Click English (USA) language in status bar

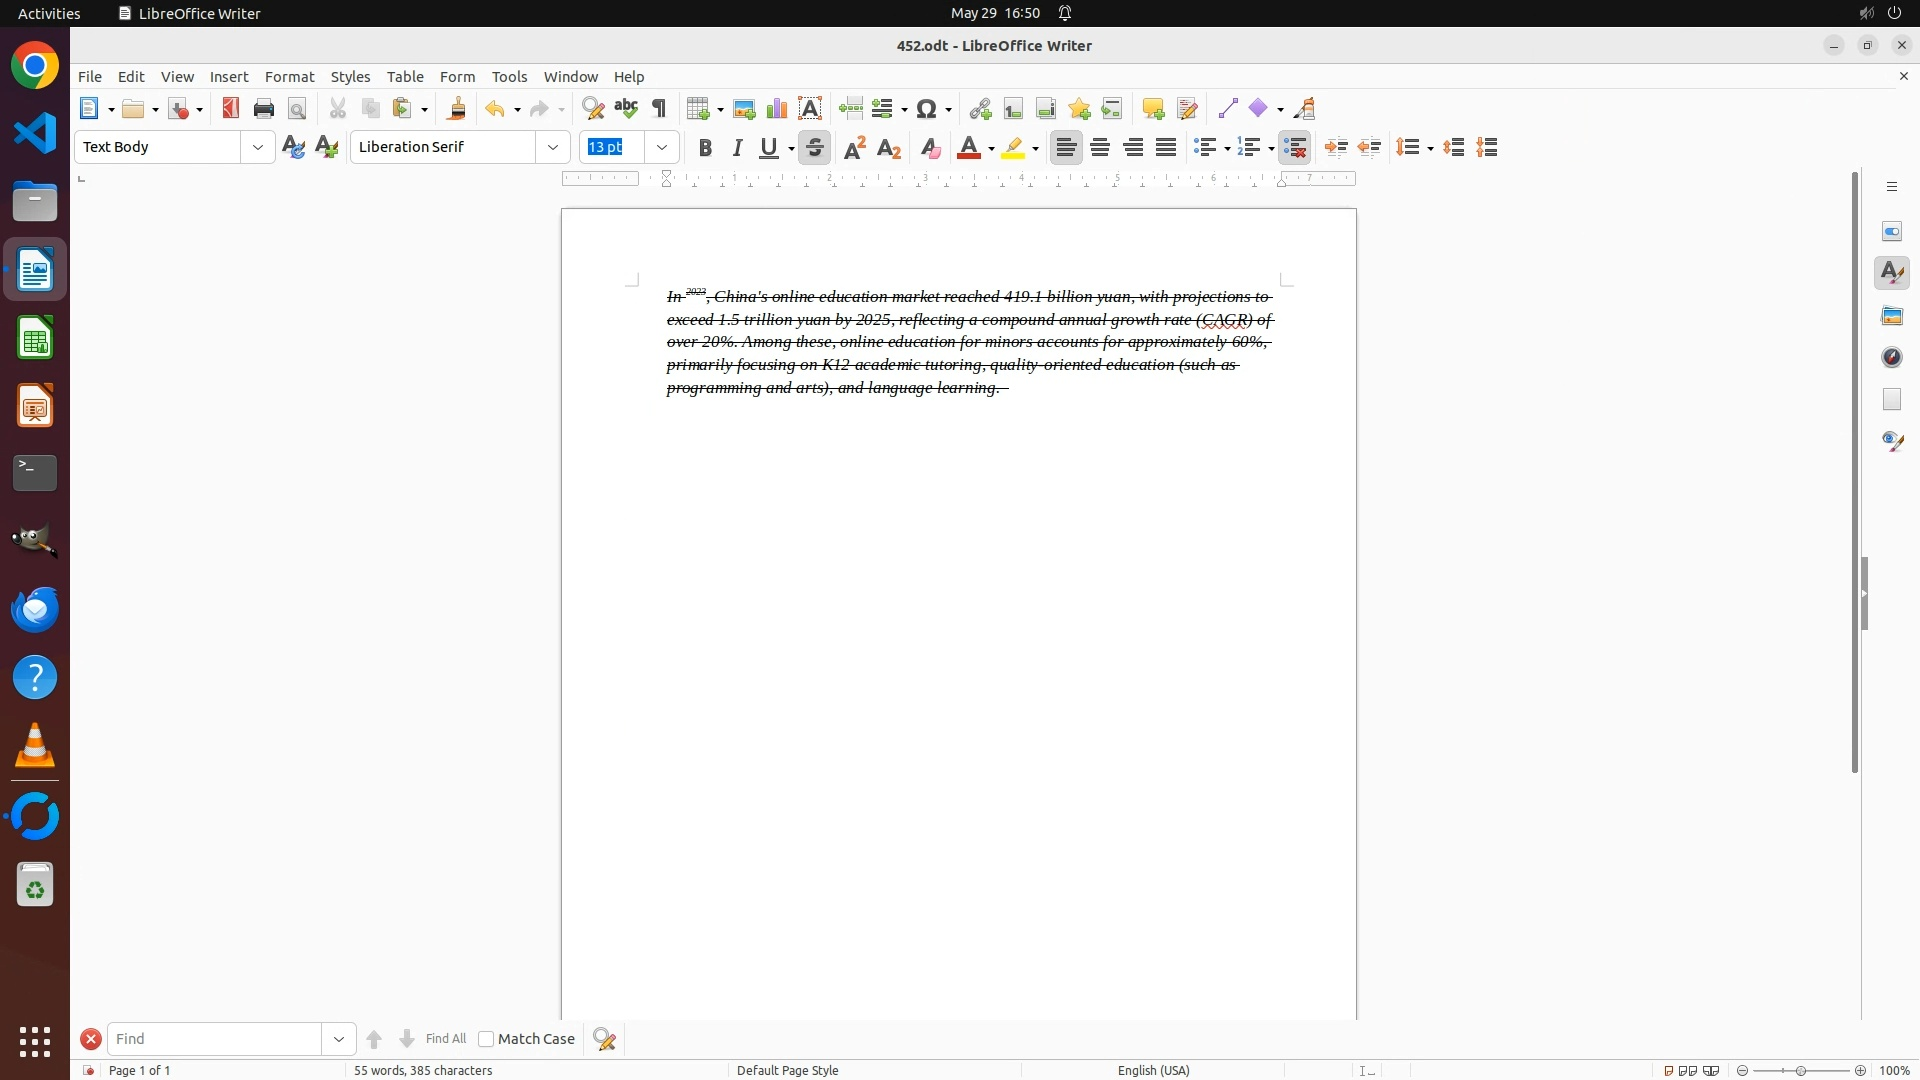tap(1153, 1070)
